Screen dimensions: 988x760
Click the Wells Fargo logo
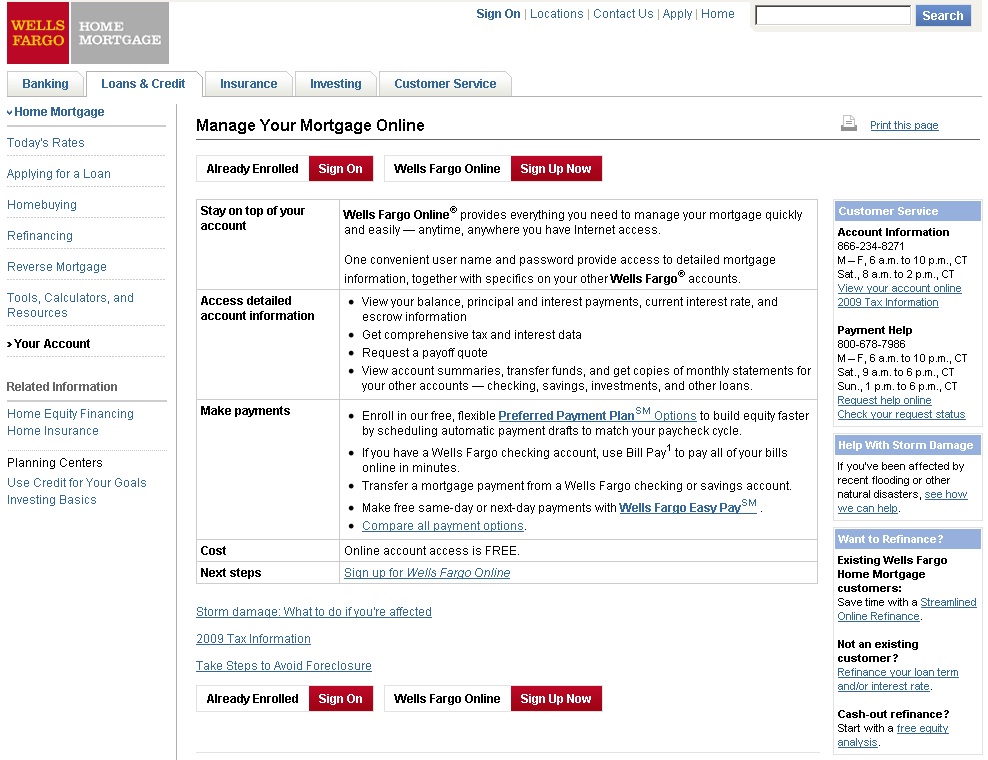[37, 33]
